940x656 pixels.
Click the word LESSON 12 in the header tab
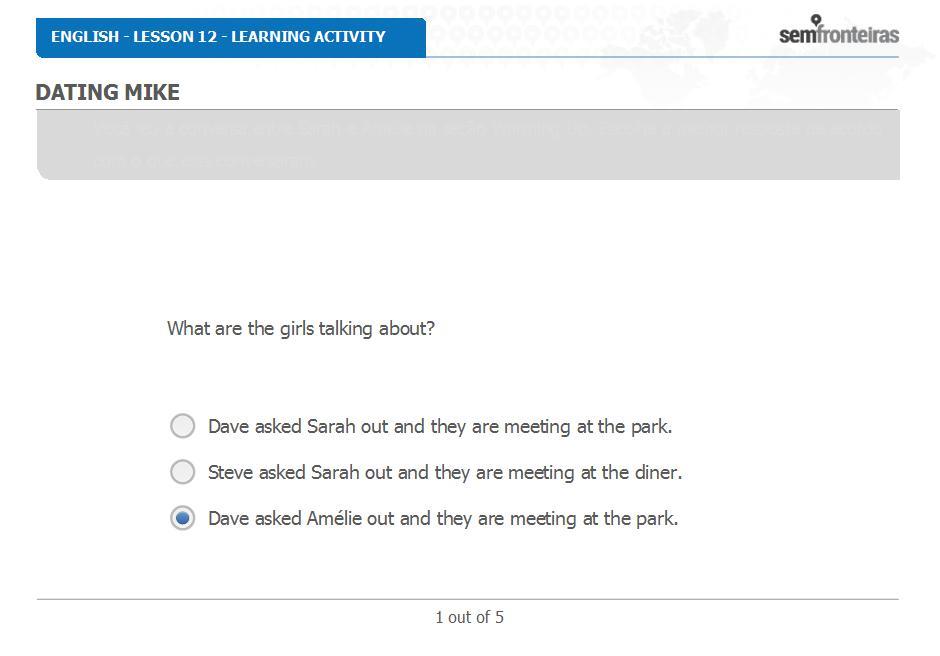tap(175, 37)
